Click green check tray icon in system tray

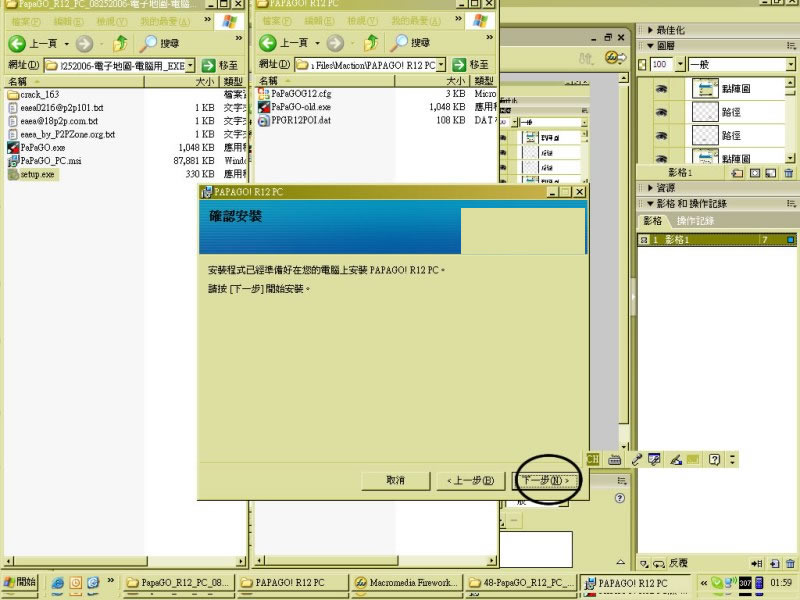(x=718, y=583)
